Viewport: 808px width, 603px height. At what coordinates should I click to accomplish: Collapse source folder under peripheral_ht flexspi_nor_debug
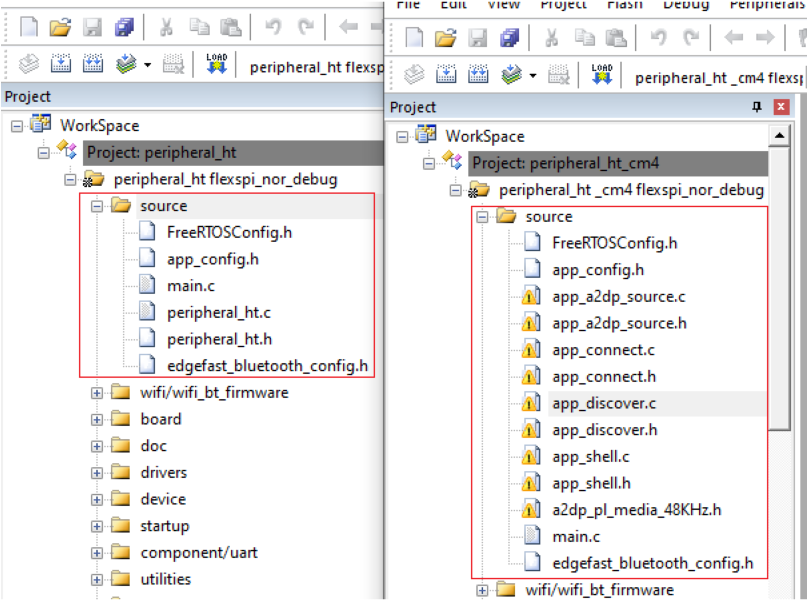pos(97,206)
